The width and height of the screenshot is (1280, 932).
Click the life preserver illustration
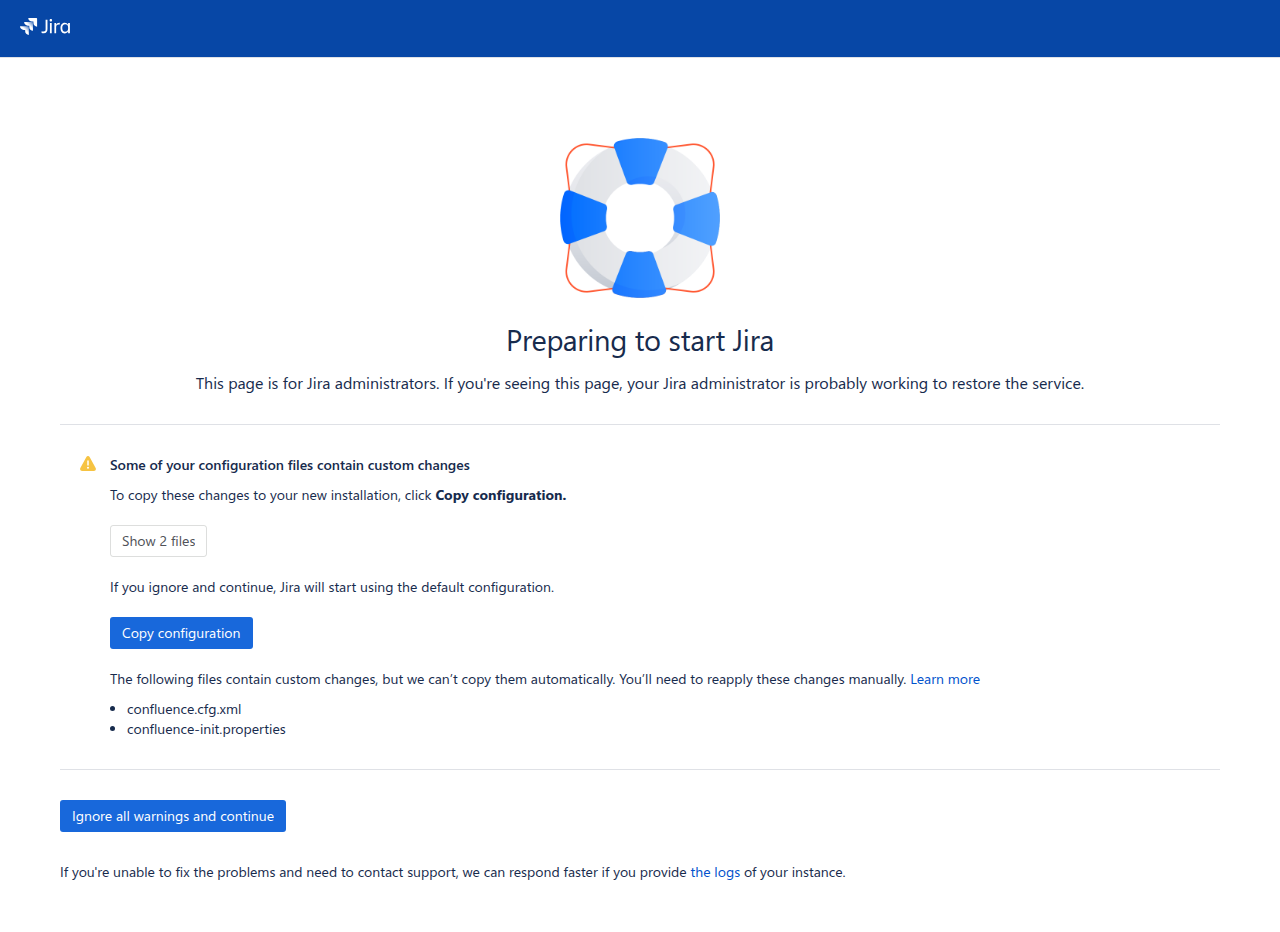640,218
